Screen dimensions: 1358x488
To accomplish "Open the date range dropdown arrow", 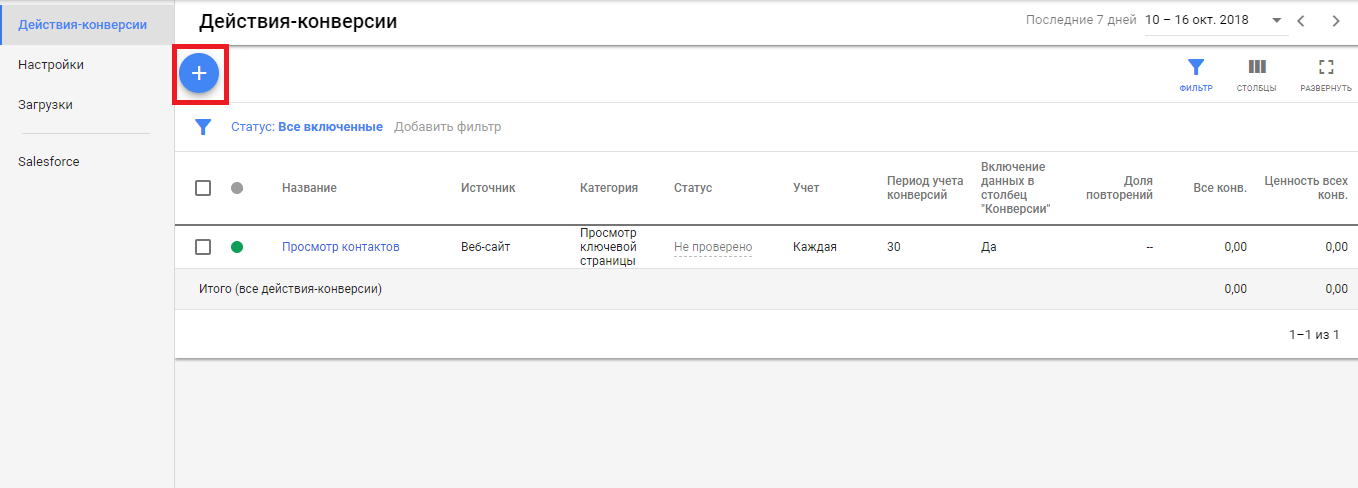I will click(x=1276, y=21).
